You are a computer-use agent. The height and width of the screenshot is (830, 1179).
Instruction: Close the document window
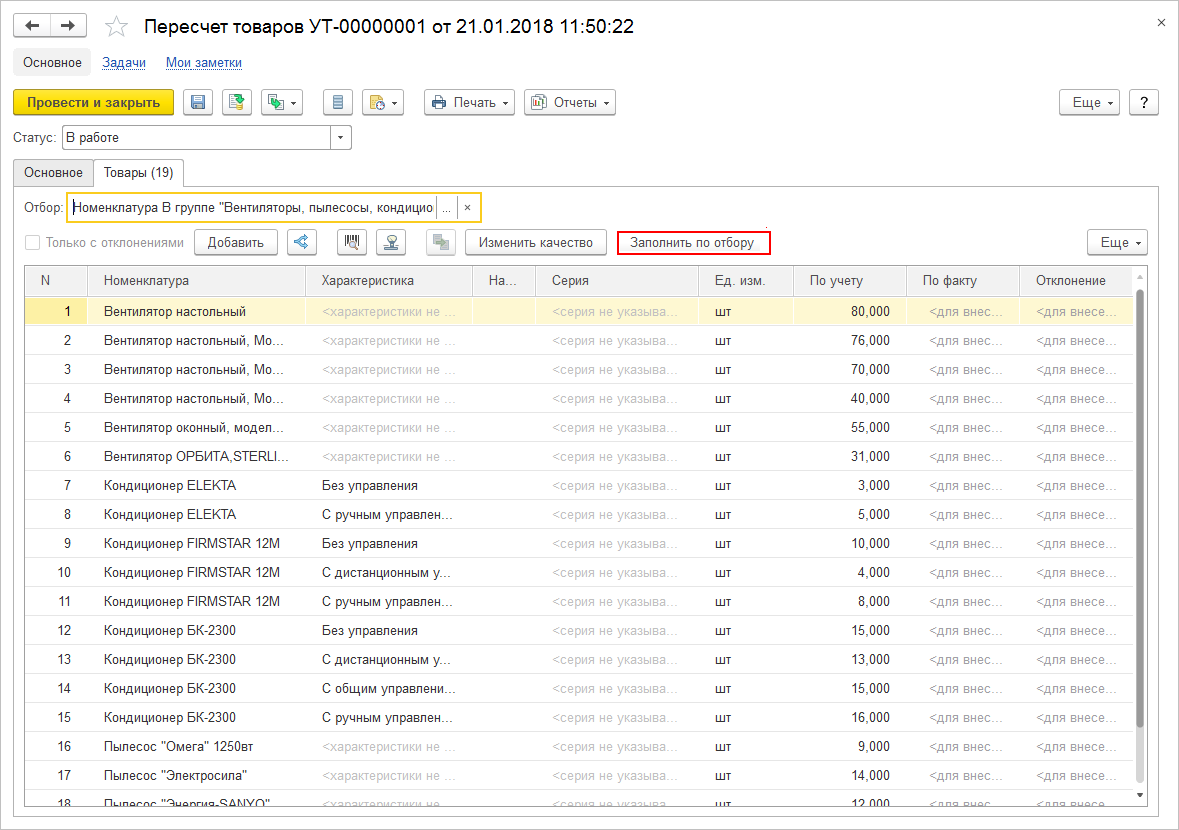[x=1161, y=23]
